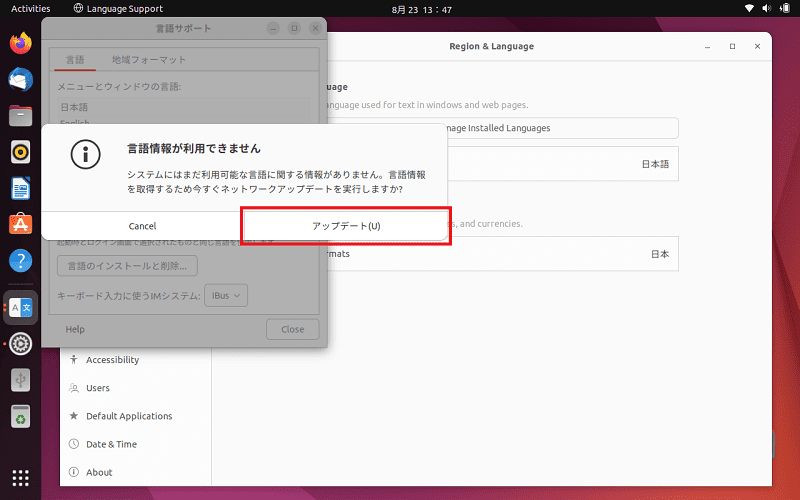
Task: Show Applications grid button
Action: pos(20,478)
